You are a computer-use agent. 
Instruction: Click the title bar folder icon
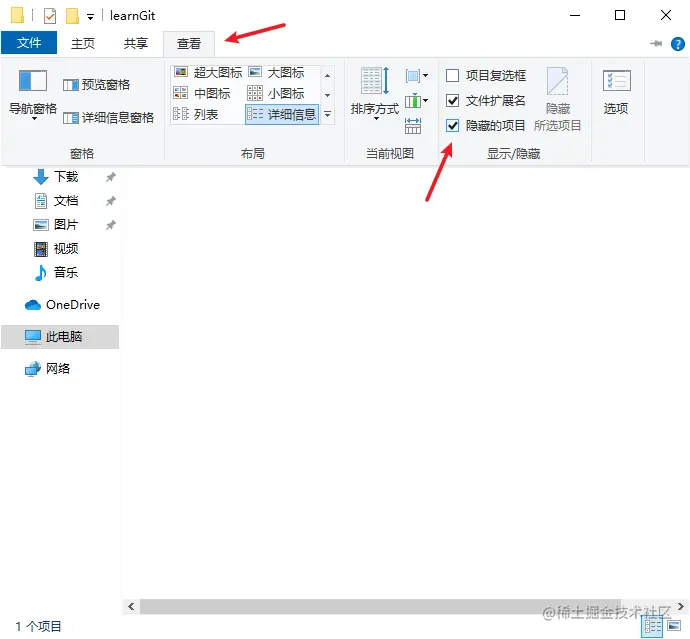point(17,15)
